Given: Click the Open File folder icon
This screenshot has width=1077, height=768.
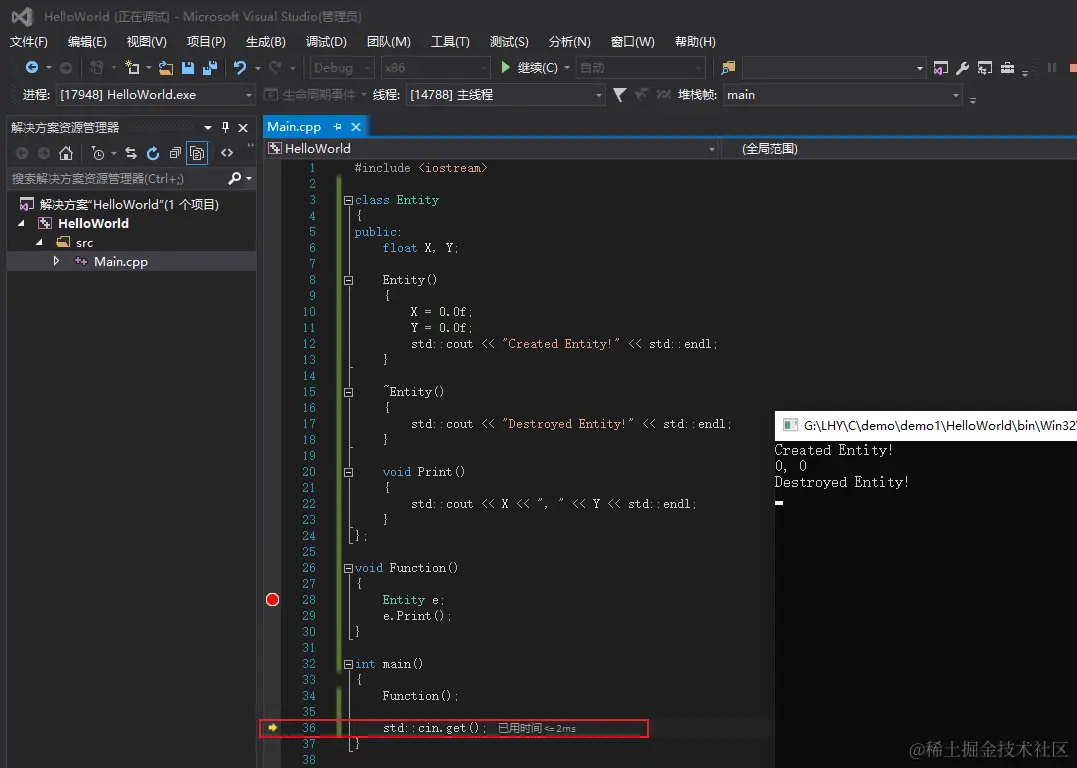Looking at the screenshot, I should pyautogui.click(x=166, y=68).
